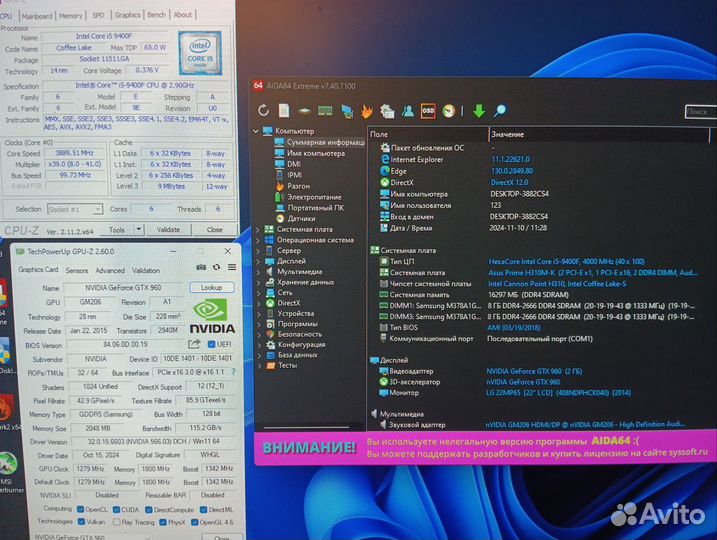
Task: Open the MSI Afterburner desktop icon
Action: (9, 471)
